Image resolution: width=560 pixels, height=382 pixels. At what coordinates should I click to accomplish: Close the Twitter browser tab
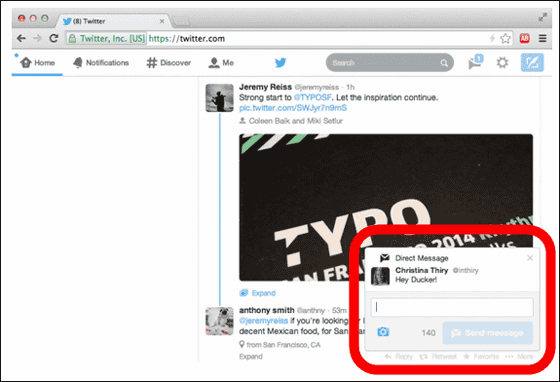click(x=162, y=21)
